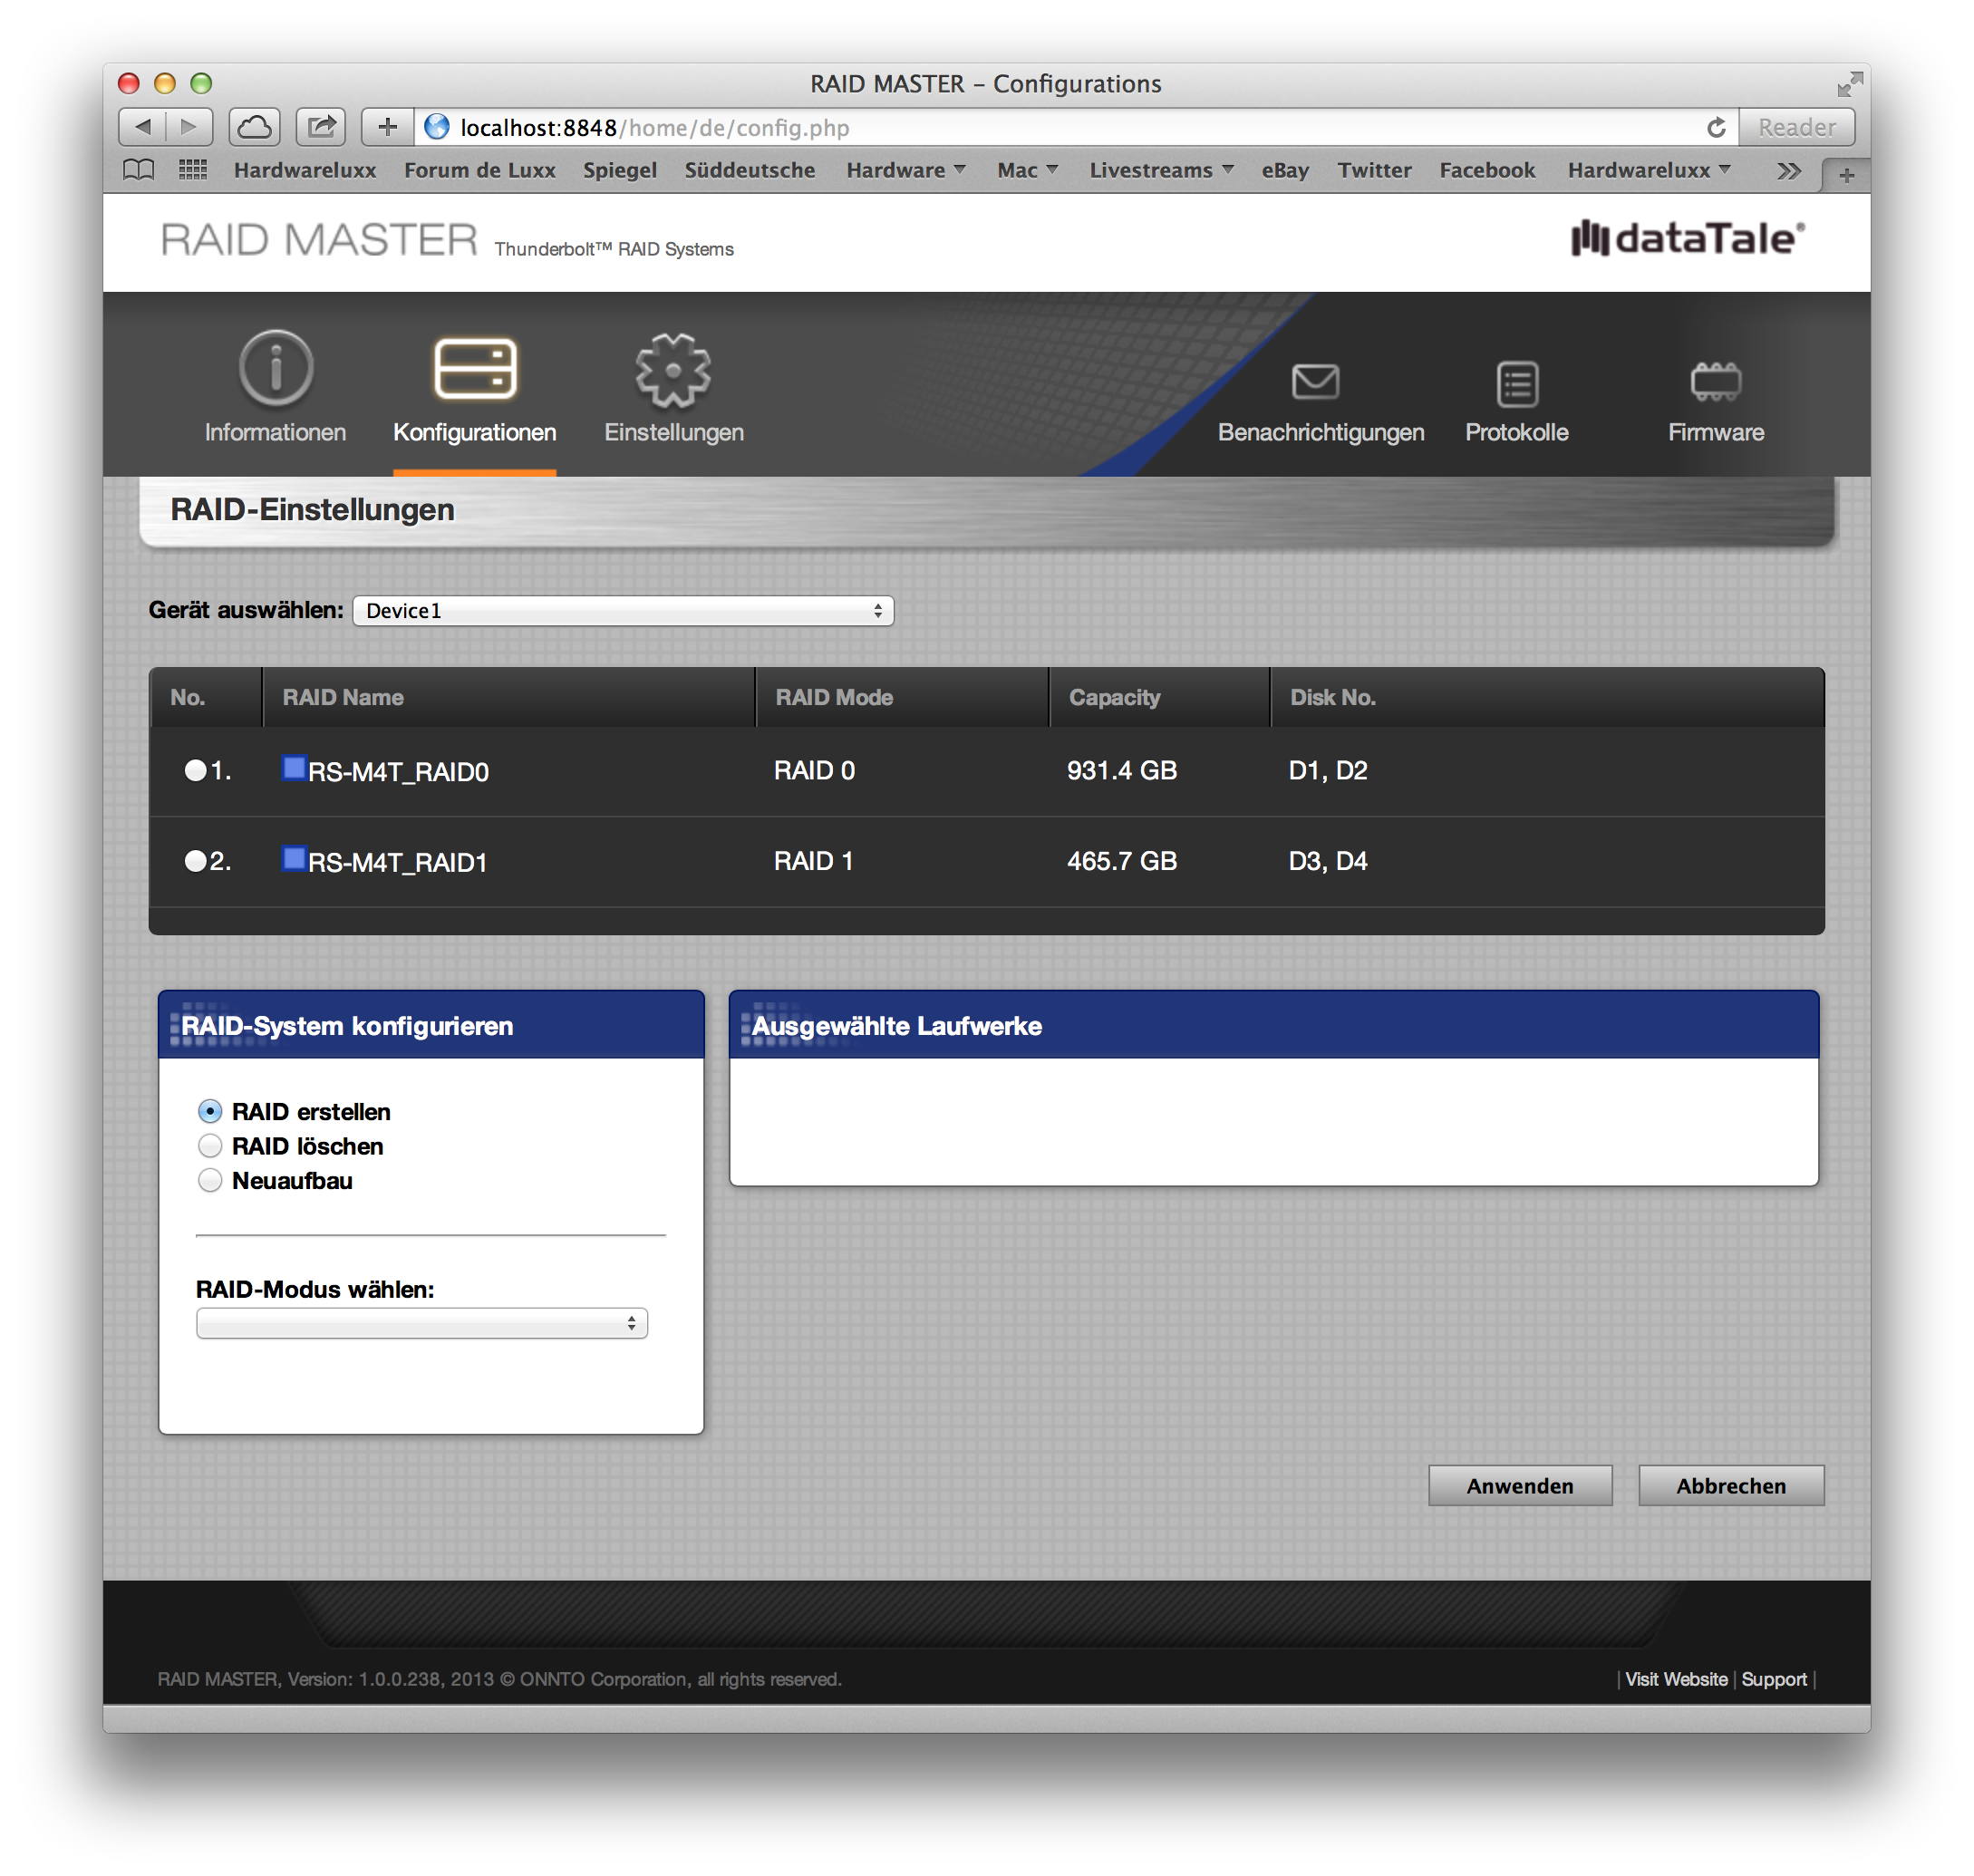Open a new tab with plus

(1846, 175)
